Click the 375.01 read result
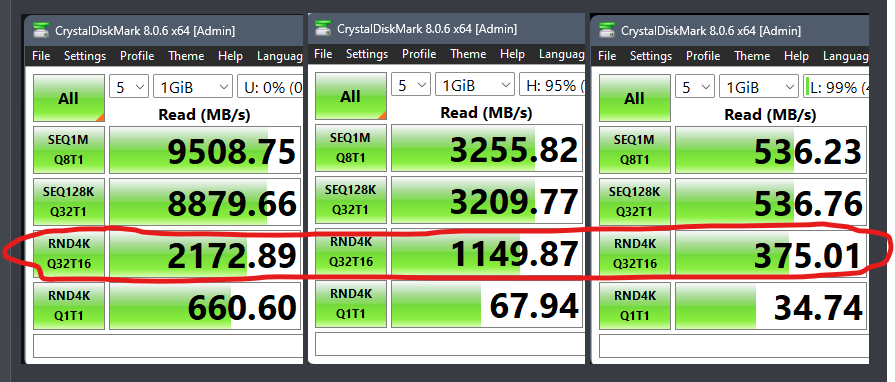Viewport: 895px width, 382px height. 771,254
